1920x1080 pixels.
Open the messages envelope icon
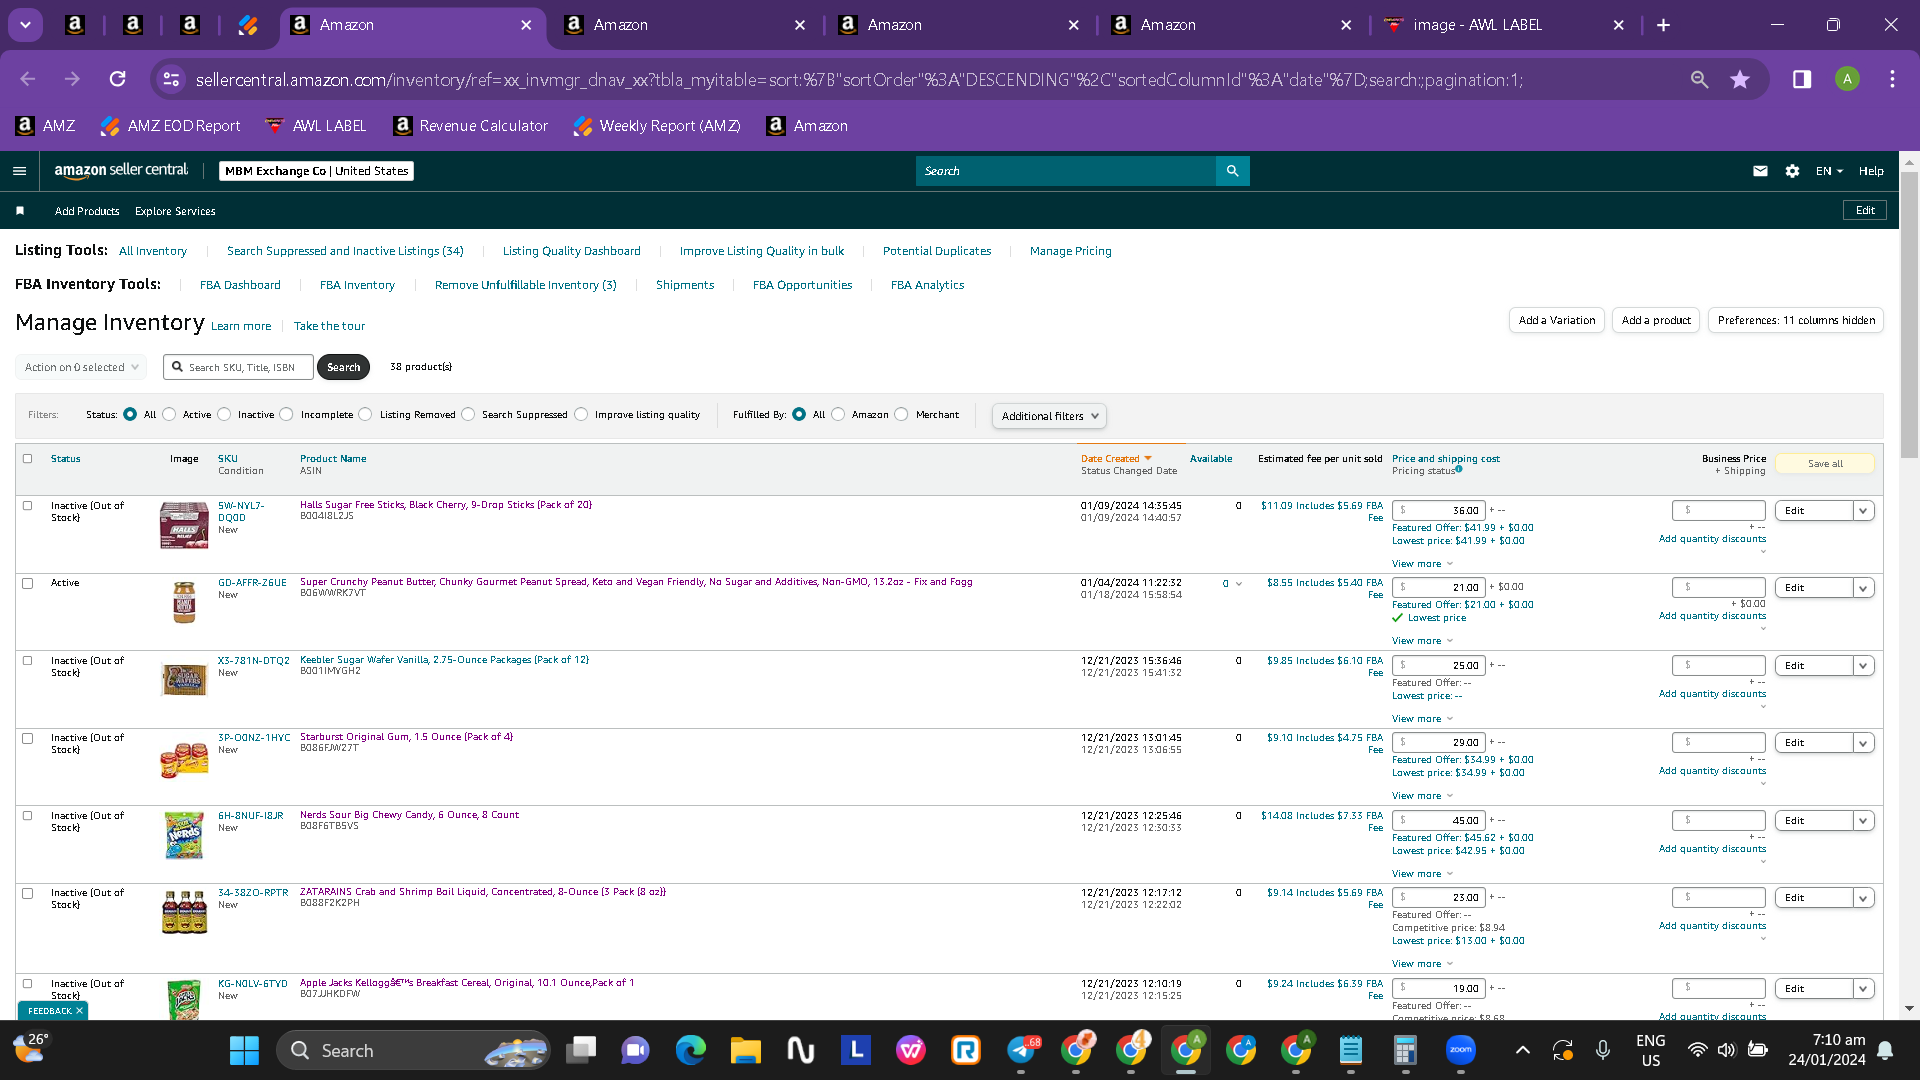pyautogui.click(x=1760, y=171)
